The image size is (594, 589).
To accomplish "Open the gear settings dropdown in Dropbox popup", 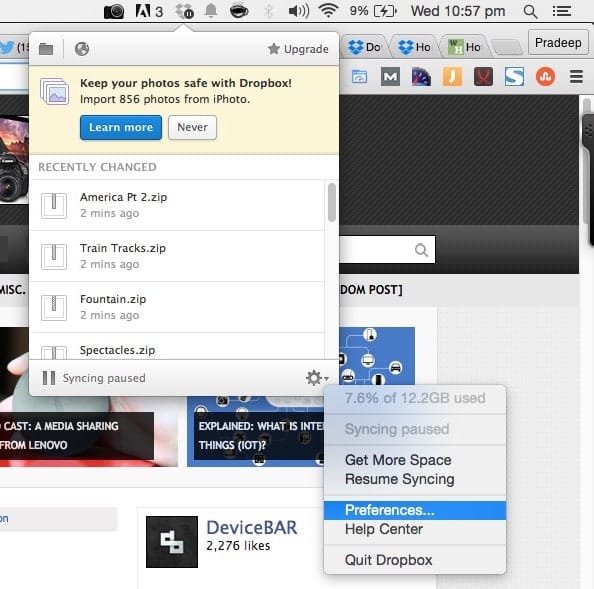I will [x=317, y=378].
